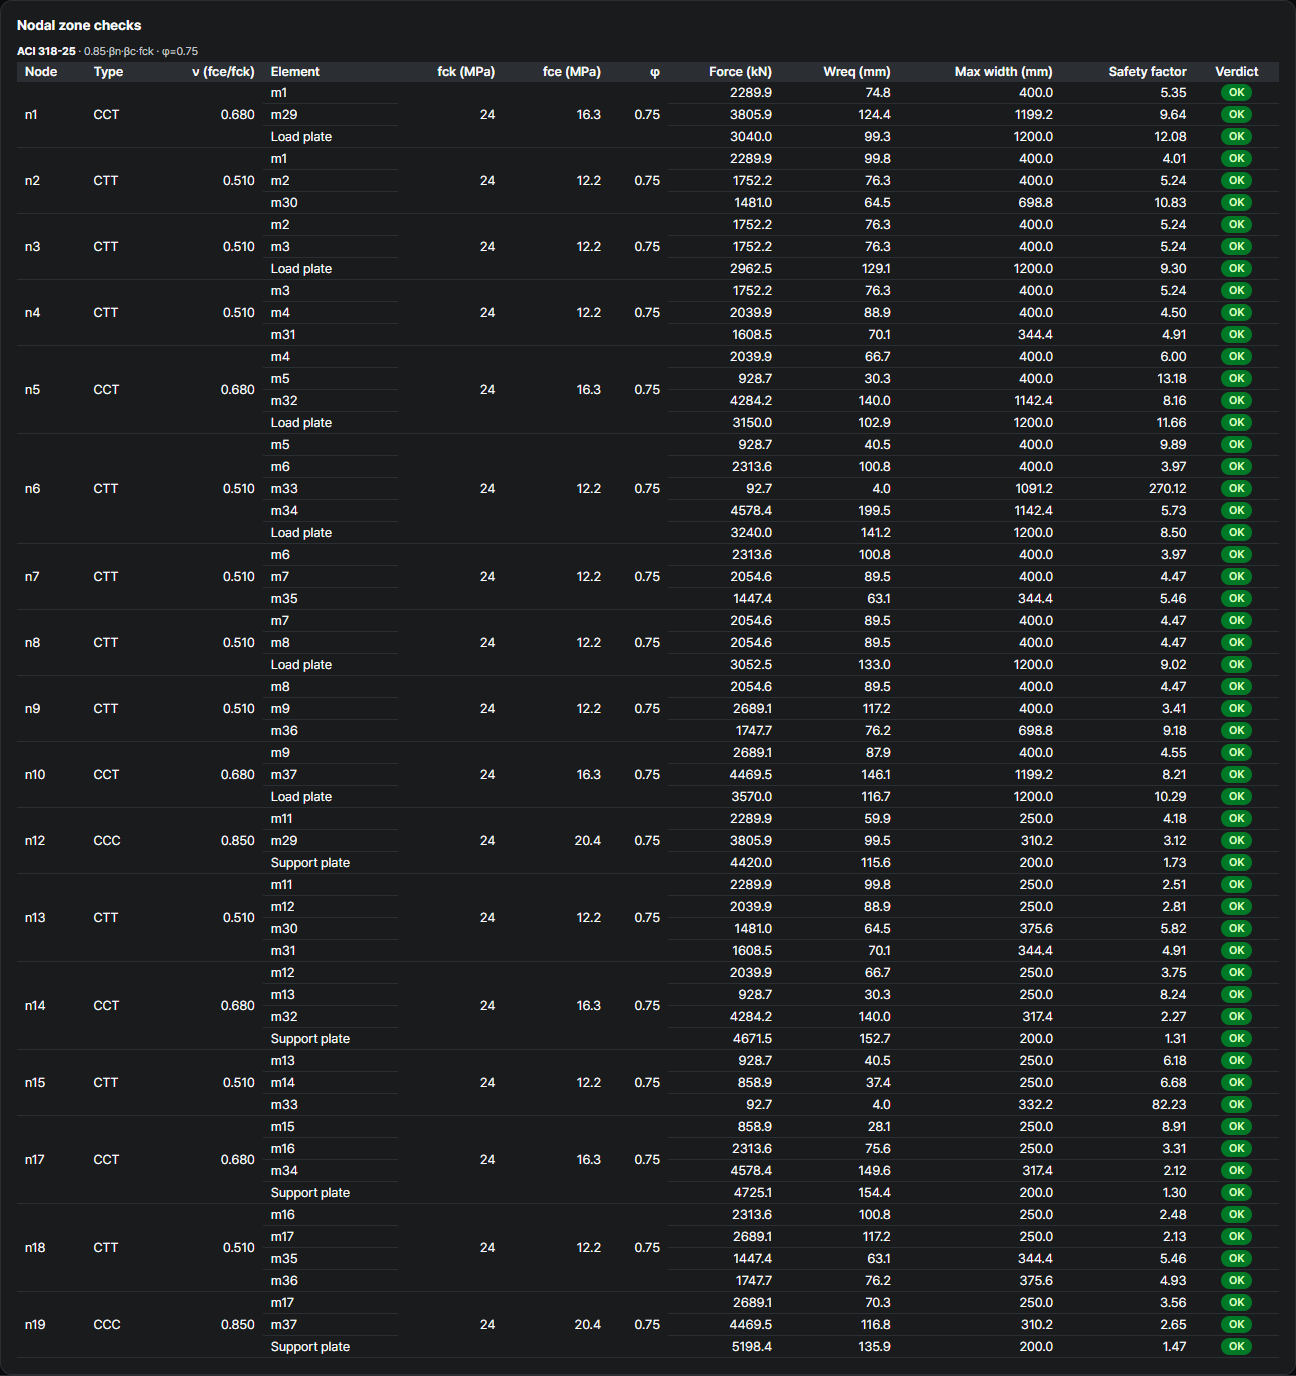Select node cell "n17"
Screen dimensions: 1296x1376
pyautogui.click(x=35, y=1160)
